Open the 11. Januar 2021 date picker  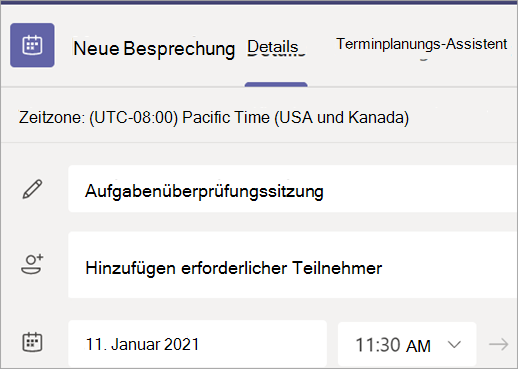pyautogui.click(x=197, y=344)
